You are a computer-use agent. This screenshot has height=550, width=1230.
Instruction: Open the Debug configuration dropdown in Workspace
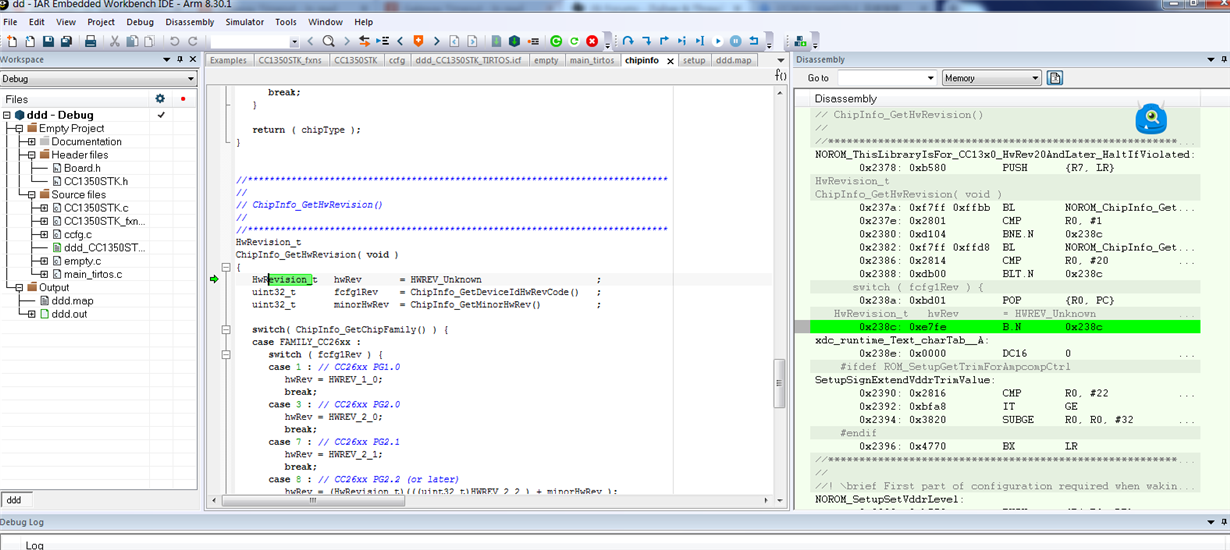pos(98,78)
